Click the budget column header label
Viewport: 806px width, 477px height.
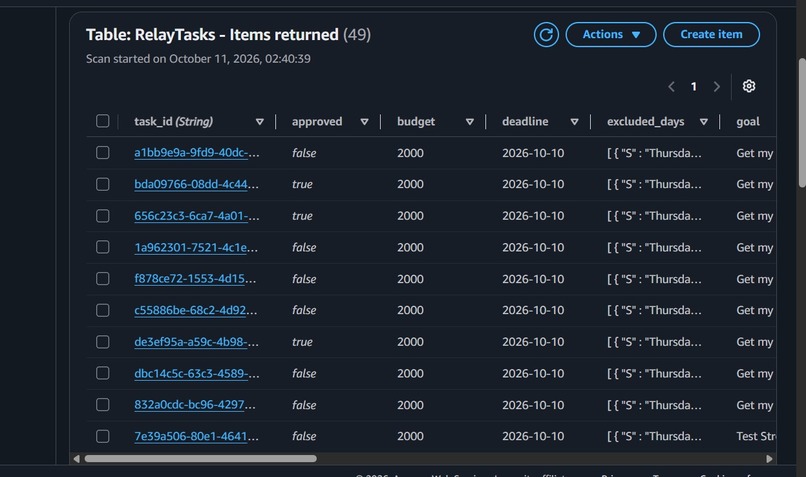tap(416, 122)
